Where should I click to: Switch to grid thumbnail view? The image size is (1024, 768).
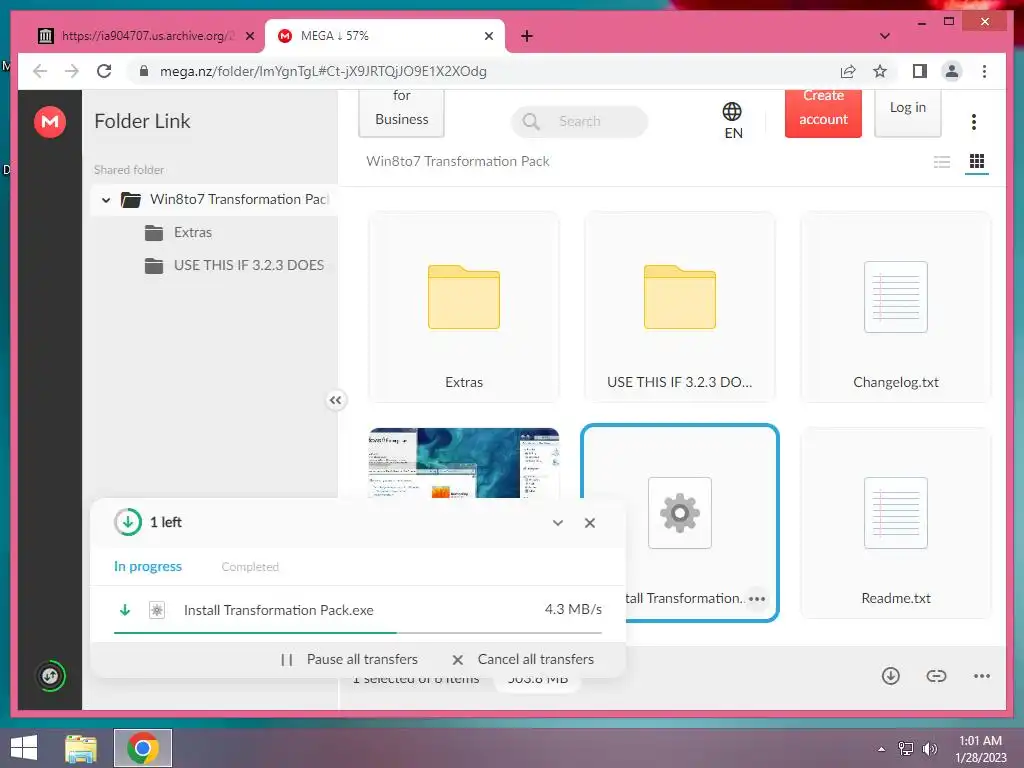pos(977,161)
